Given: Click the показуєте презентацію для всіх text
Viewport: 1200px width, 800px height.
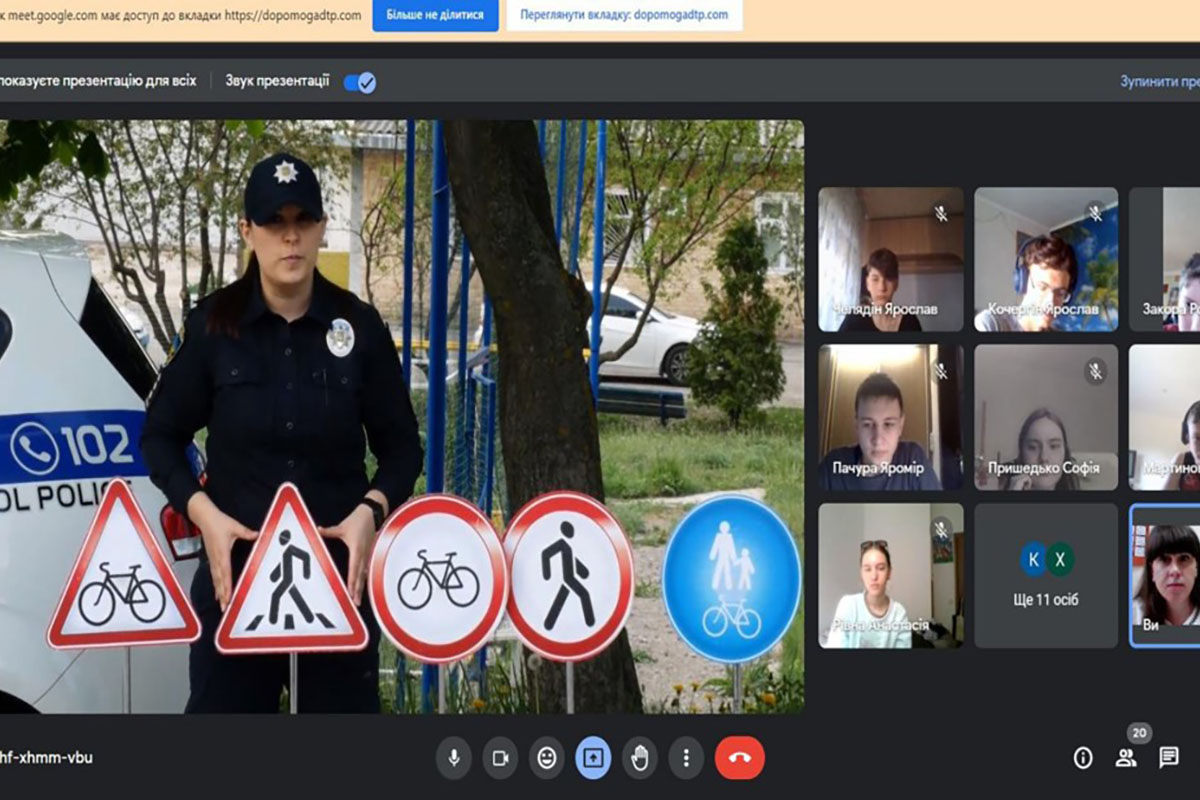Looking at the screenshot, I should pos(98,81).
